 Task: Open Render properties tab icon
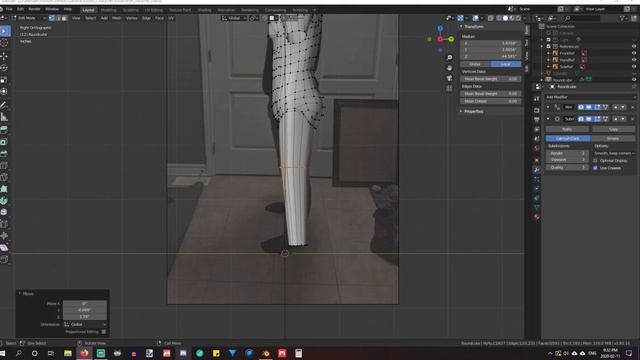pyautogui.click(x=536, y=110)
